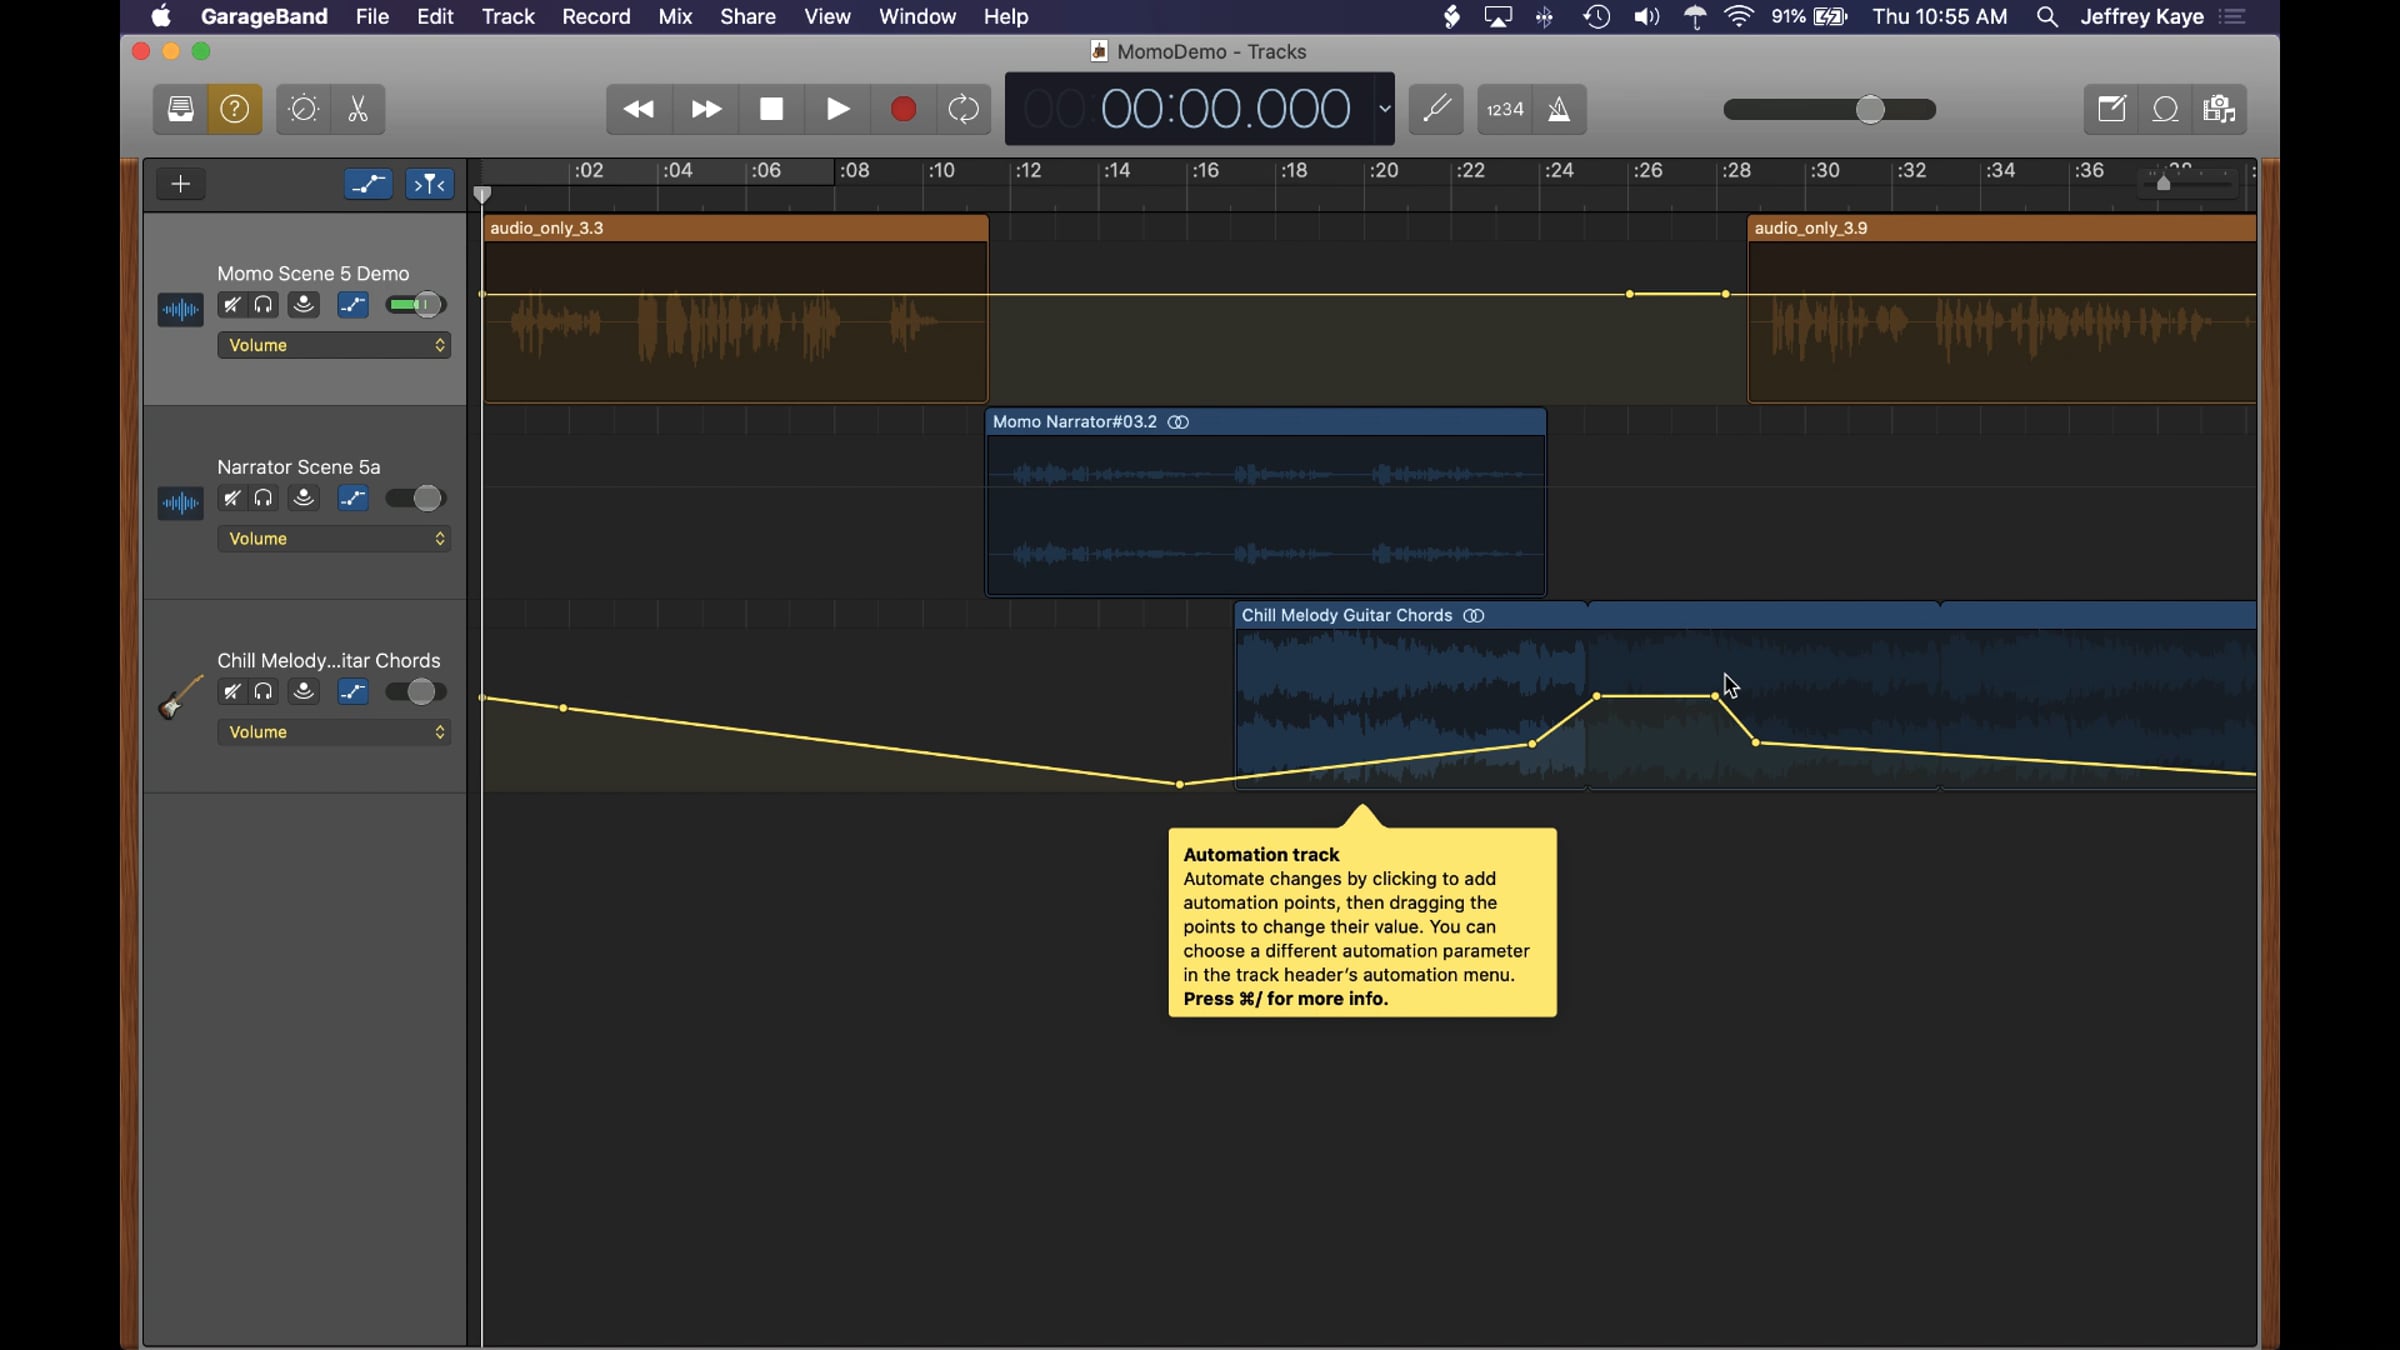This screenshot has width=2400, height=1350.
Task: Open Smart Controls dial icon
Action: pos(303,109)
